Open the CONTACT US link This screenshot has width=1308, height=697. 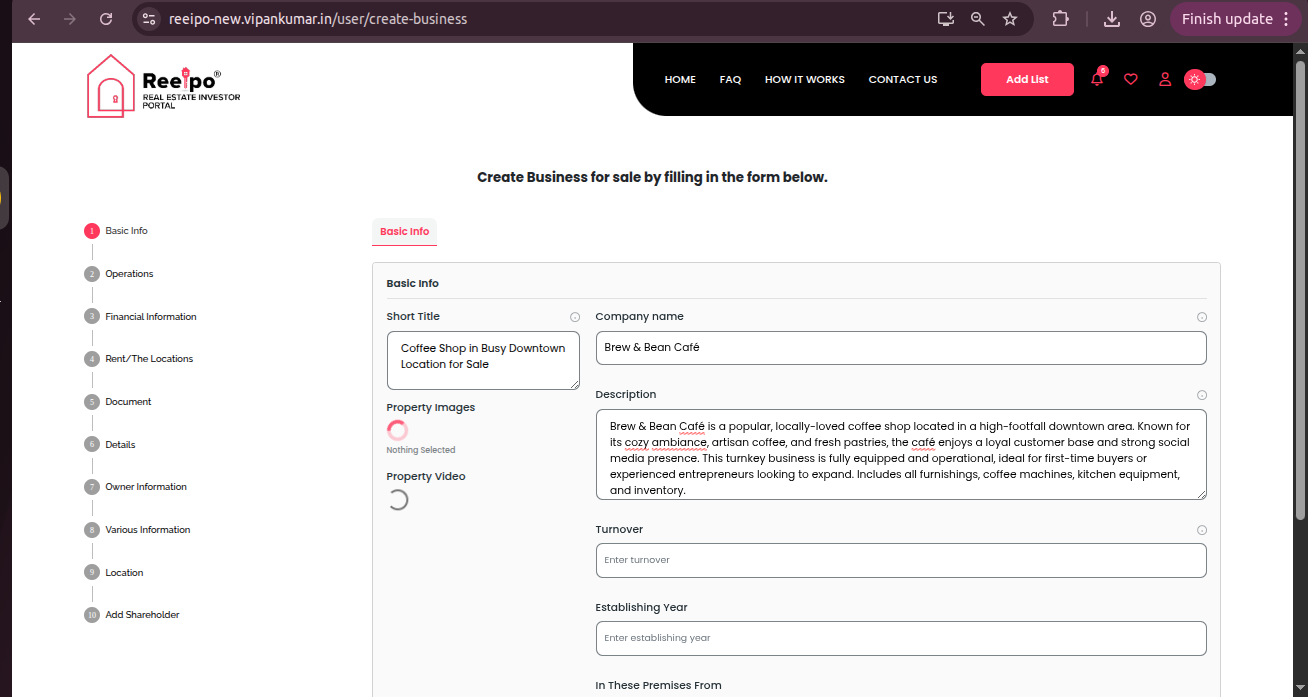tap(902, 80)
